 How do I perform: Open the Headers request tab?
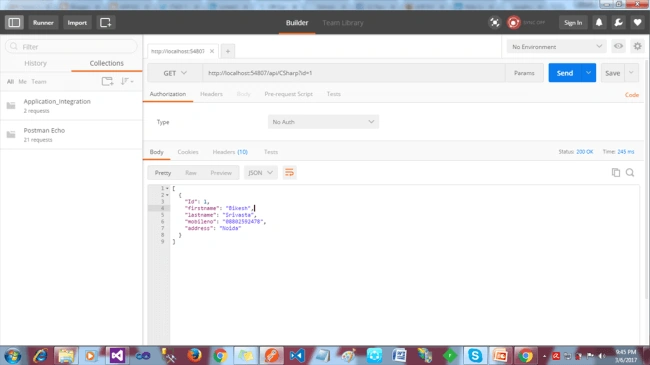pyautogui.click(x=211, y=94)
